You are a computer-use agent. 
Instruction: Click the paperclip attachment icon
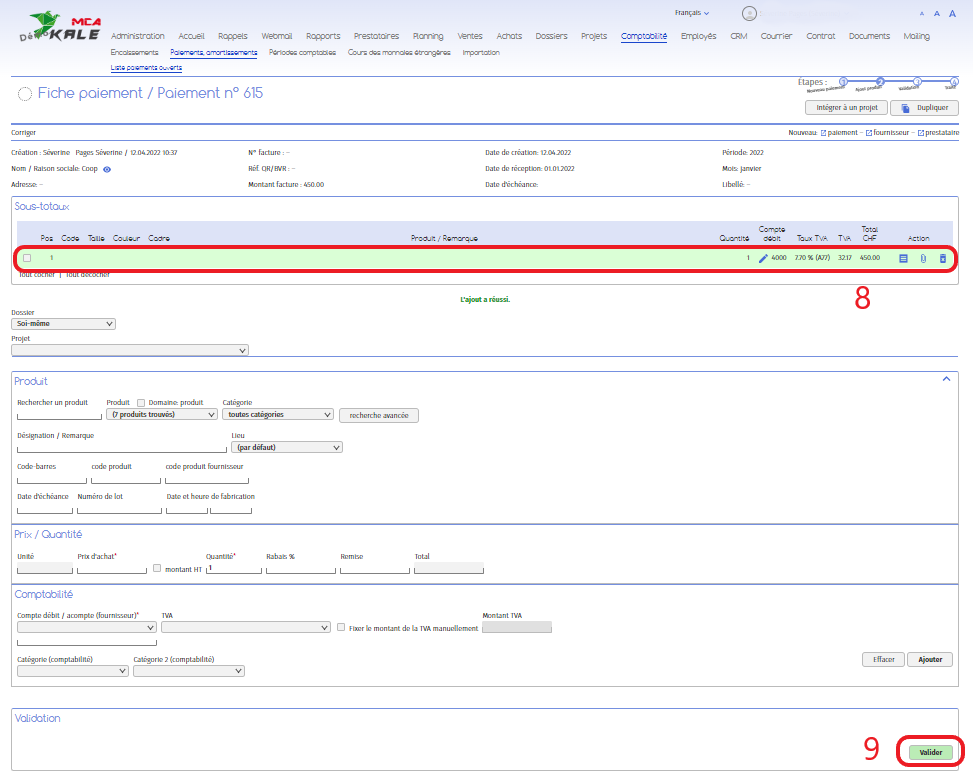(x=923, y=258)
